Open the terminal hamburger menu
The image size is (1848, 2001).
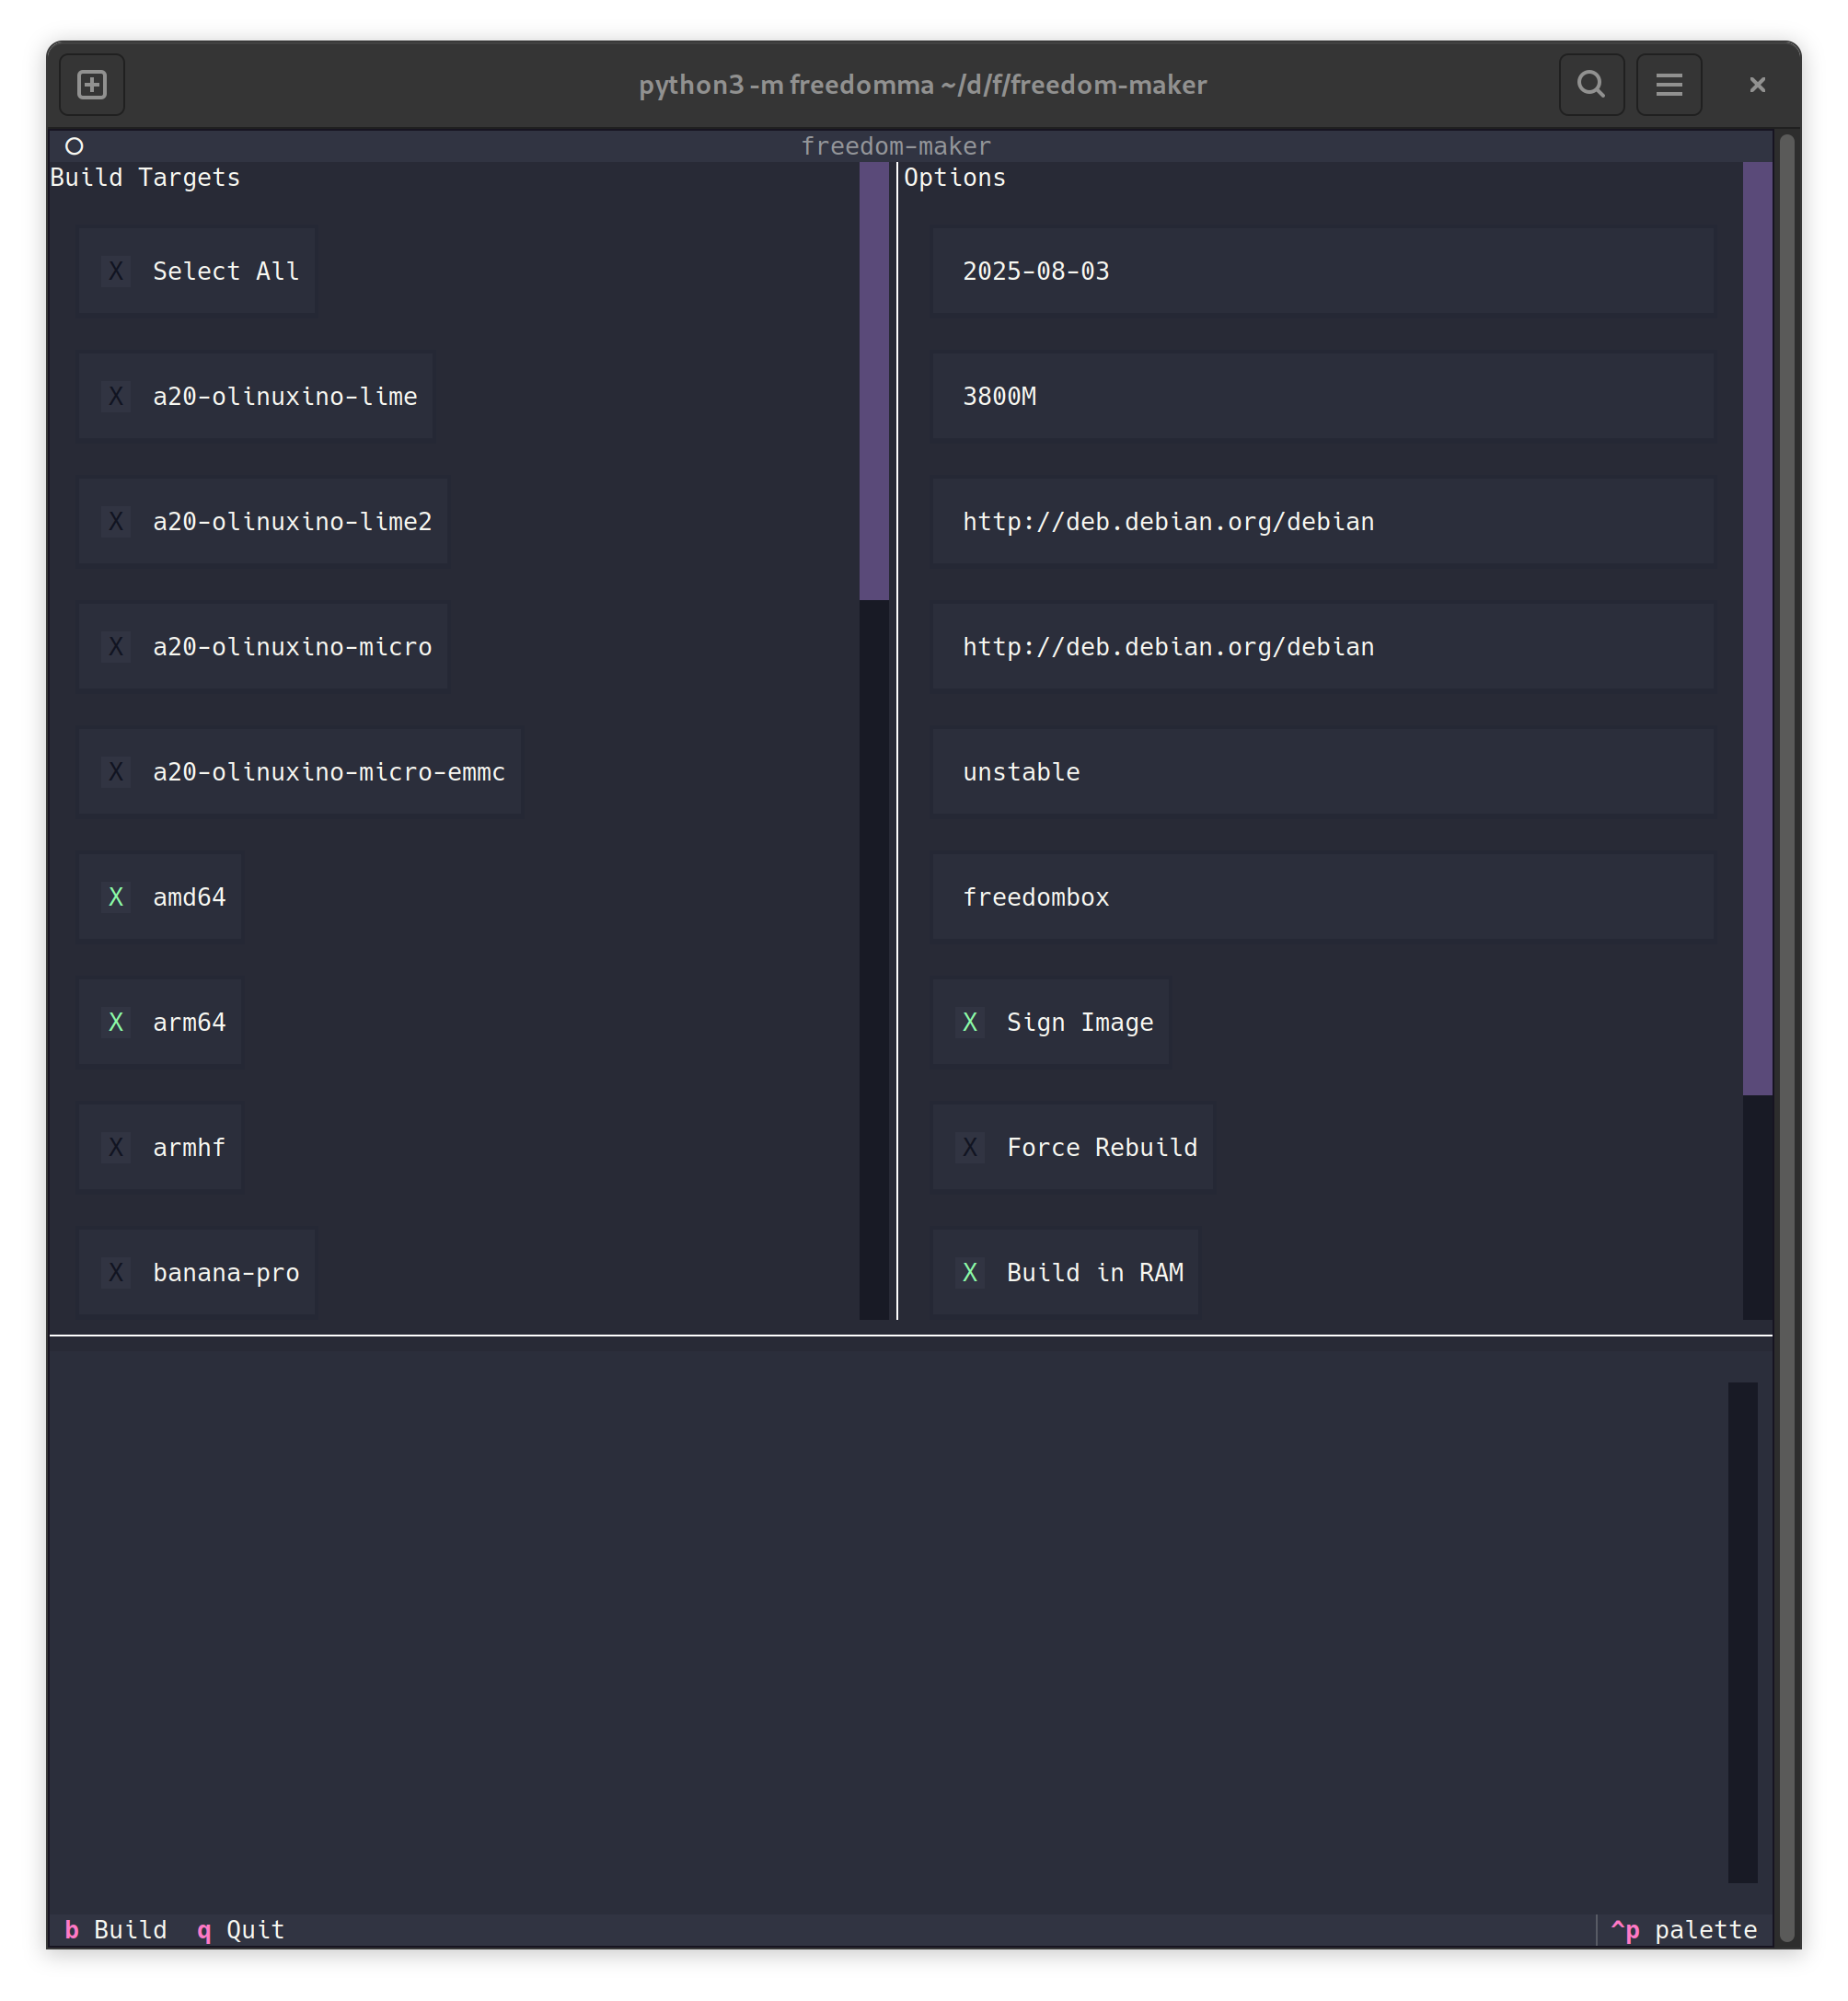click(x=1668, y=85)
